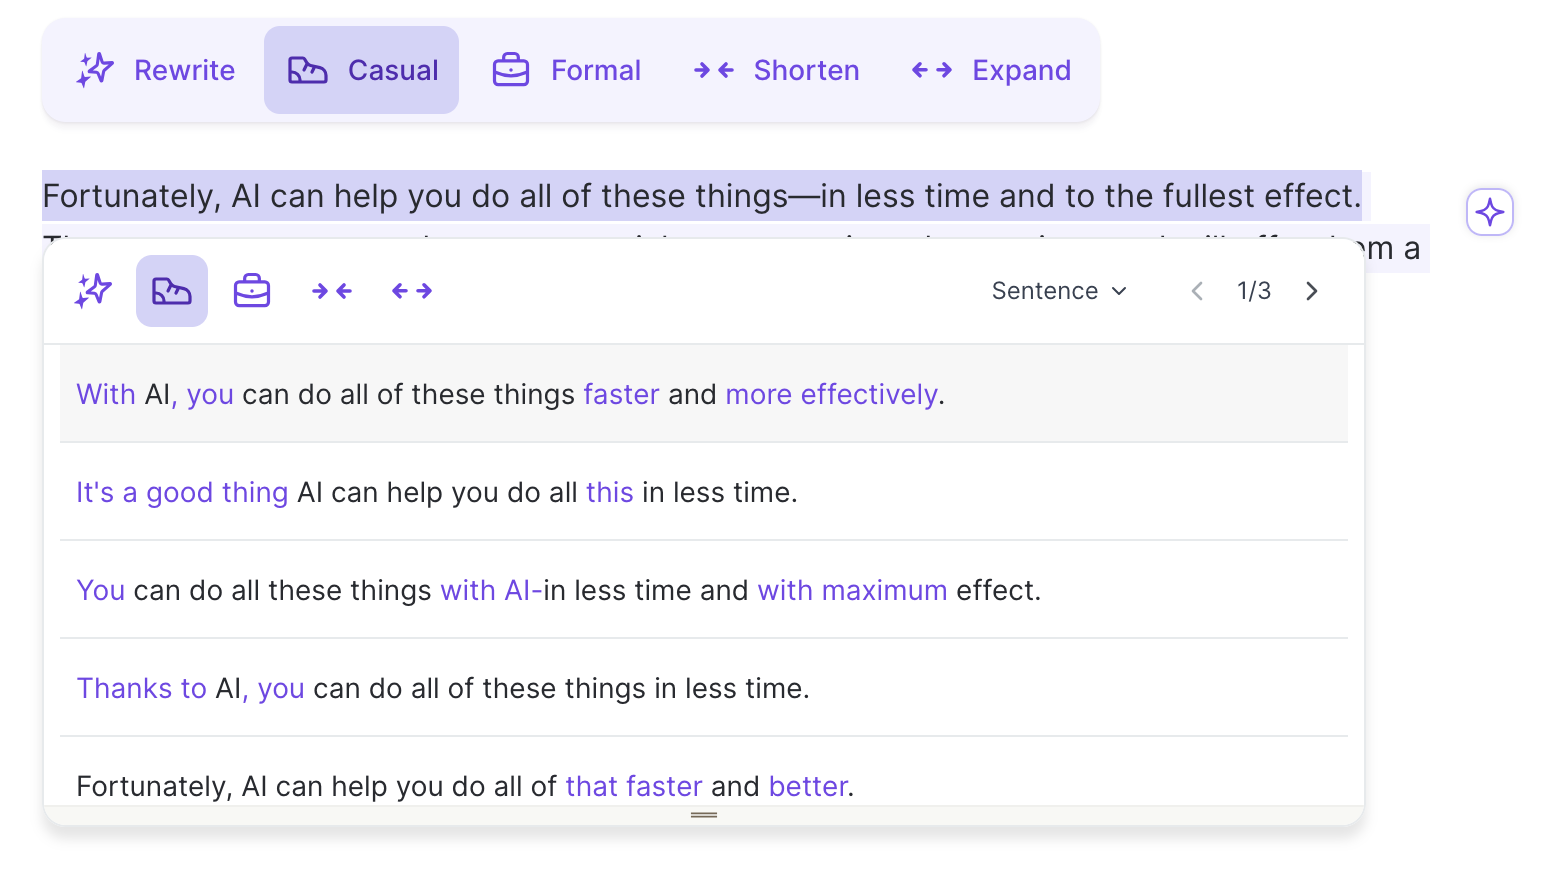This screenshot has height=880, width=1546.
Task: Apply the "Thanks to AI" suggestion
Action: 443,688
